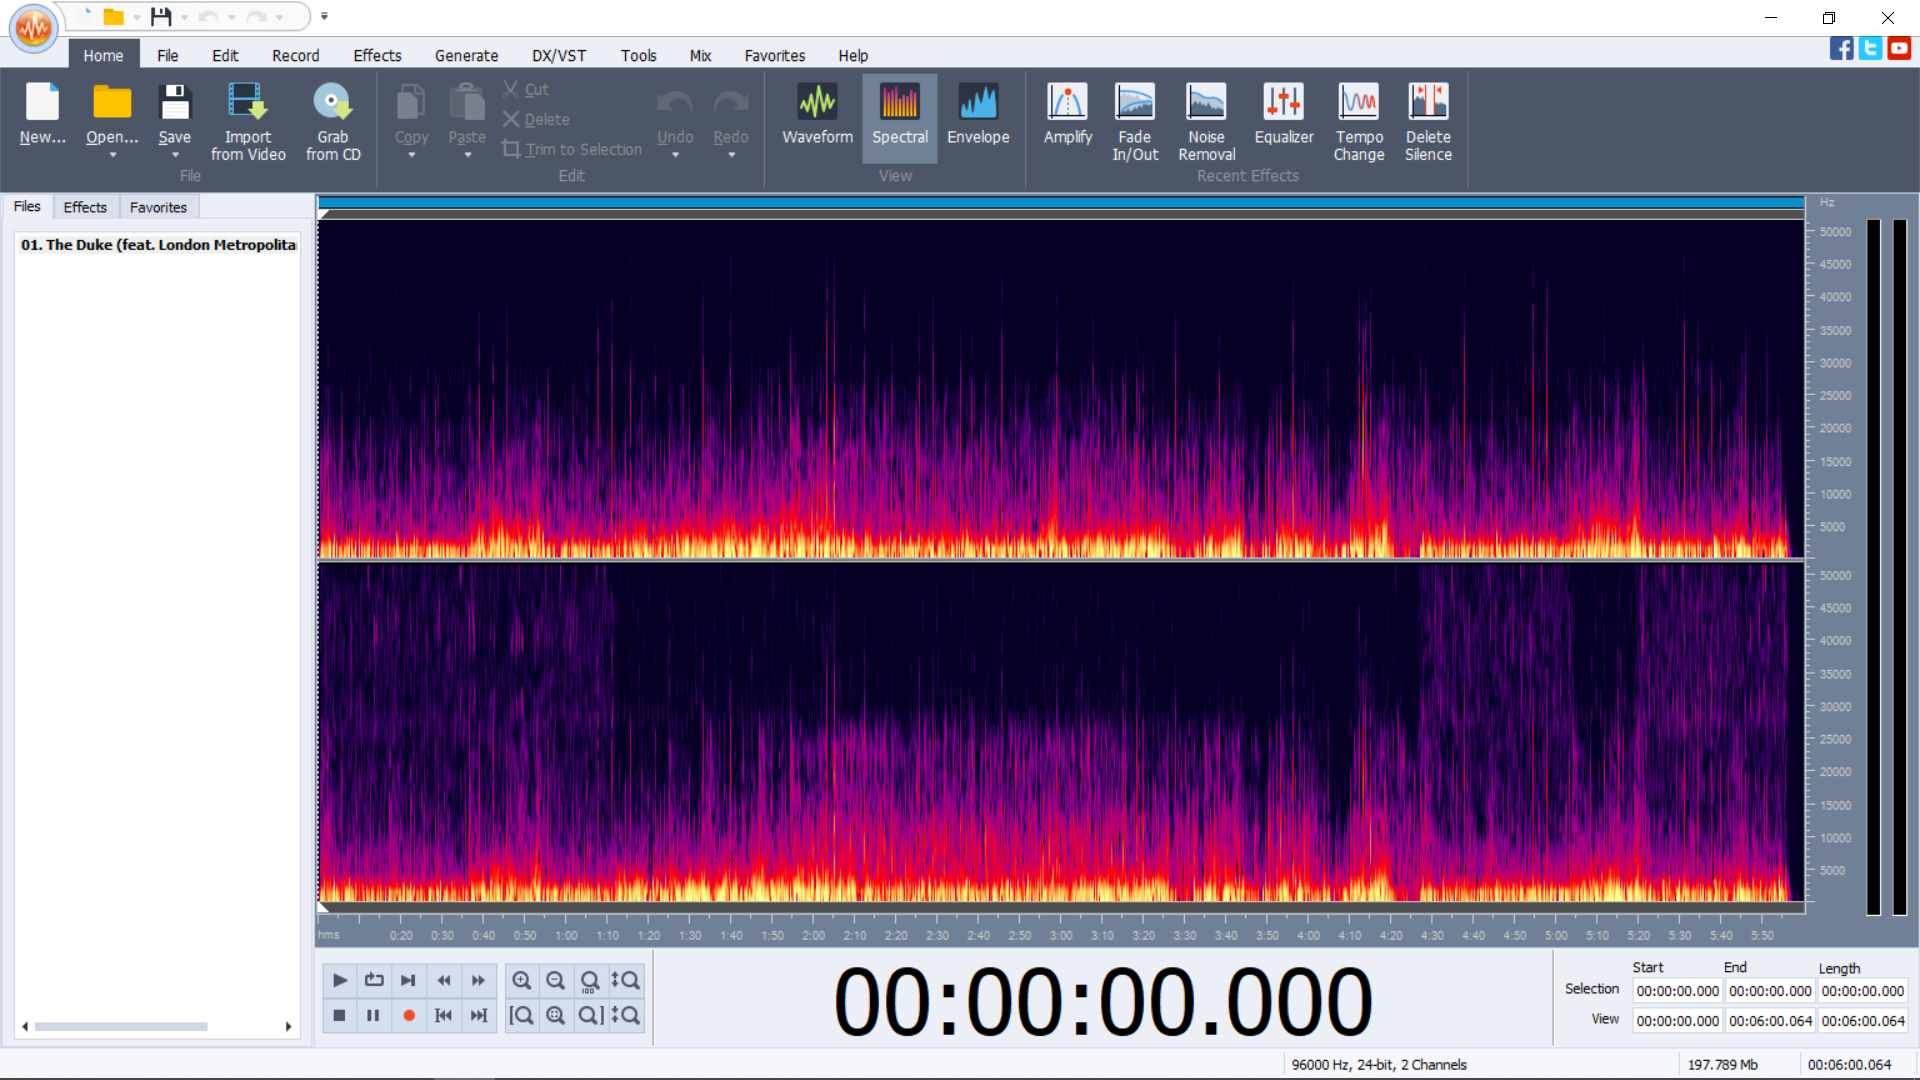This screenshot has width=1920, height=1080.
Task: Toggle the Spectral view mode
Action: pyautogui.click(x=899, y=113)
